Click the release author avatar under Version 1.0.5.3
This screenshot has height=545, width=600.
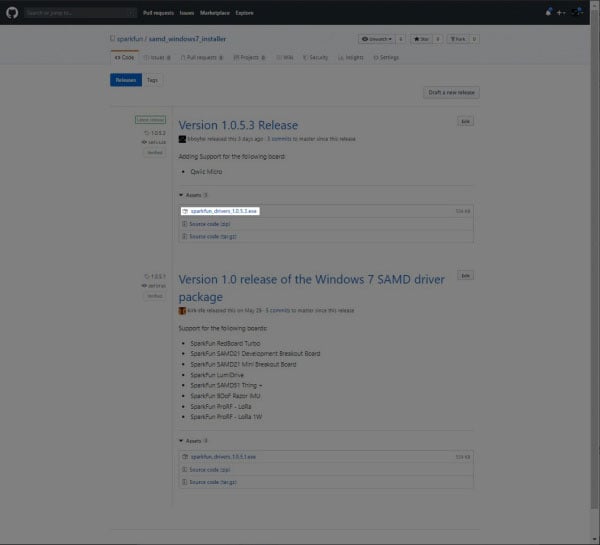[x=182, y=139]
